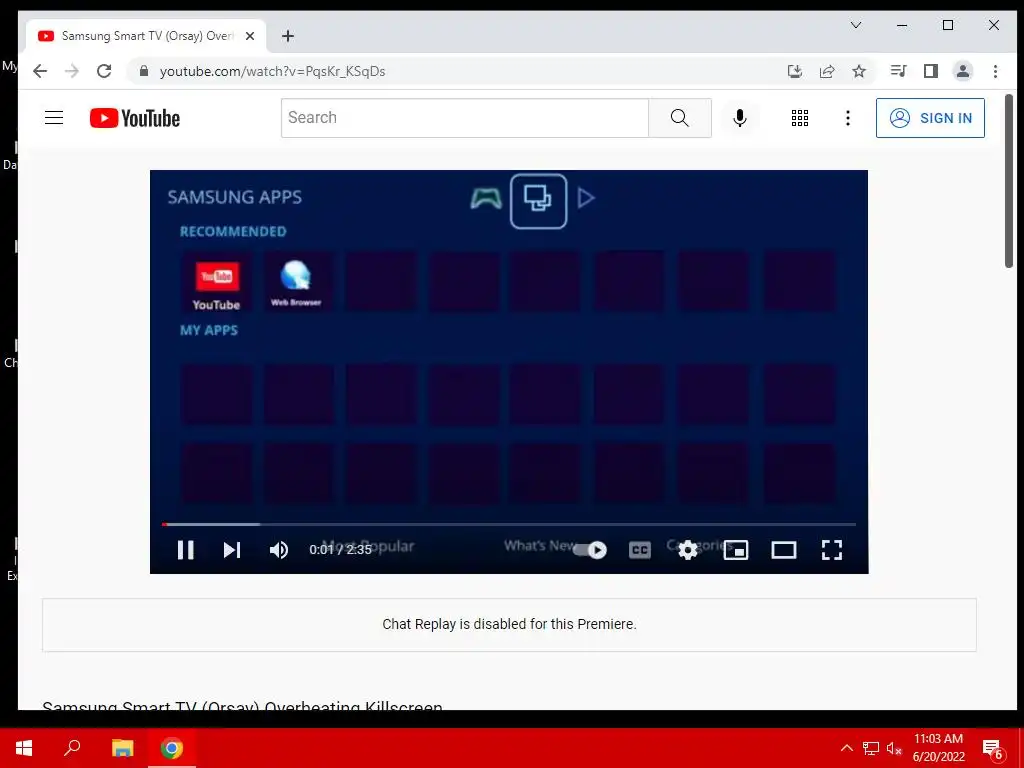The image size is (1024, 768).
Task: Open network status tray icon
Action: 870,748
